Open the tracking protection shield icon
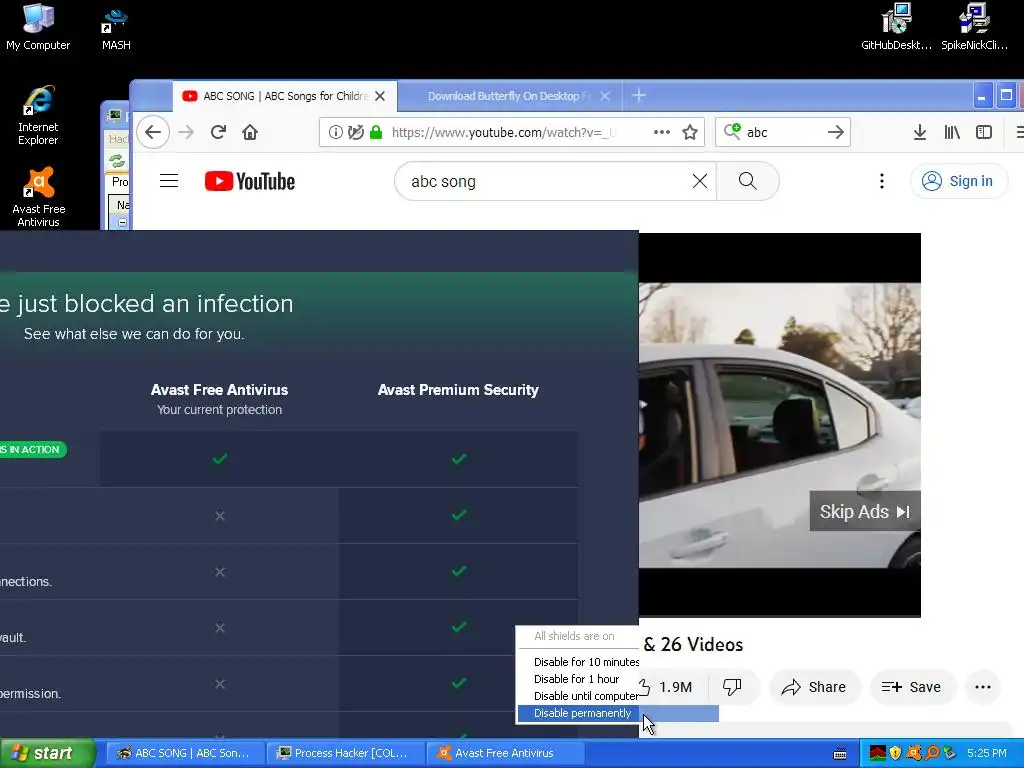Viewport: 1024px width, 768px height. [x=355, y=133]
